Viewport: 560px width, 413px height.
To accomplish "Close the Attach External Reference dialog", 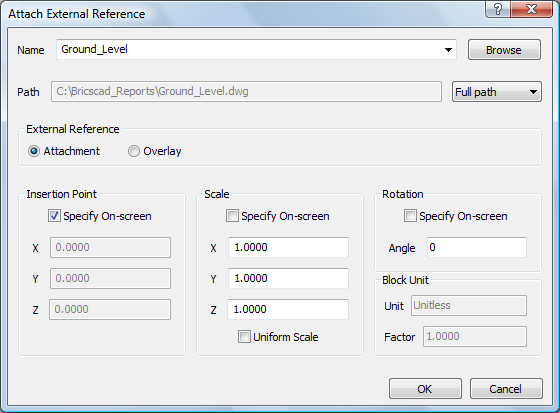I will point(532,9).
